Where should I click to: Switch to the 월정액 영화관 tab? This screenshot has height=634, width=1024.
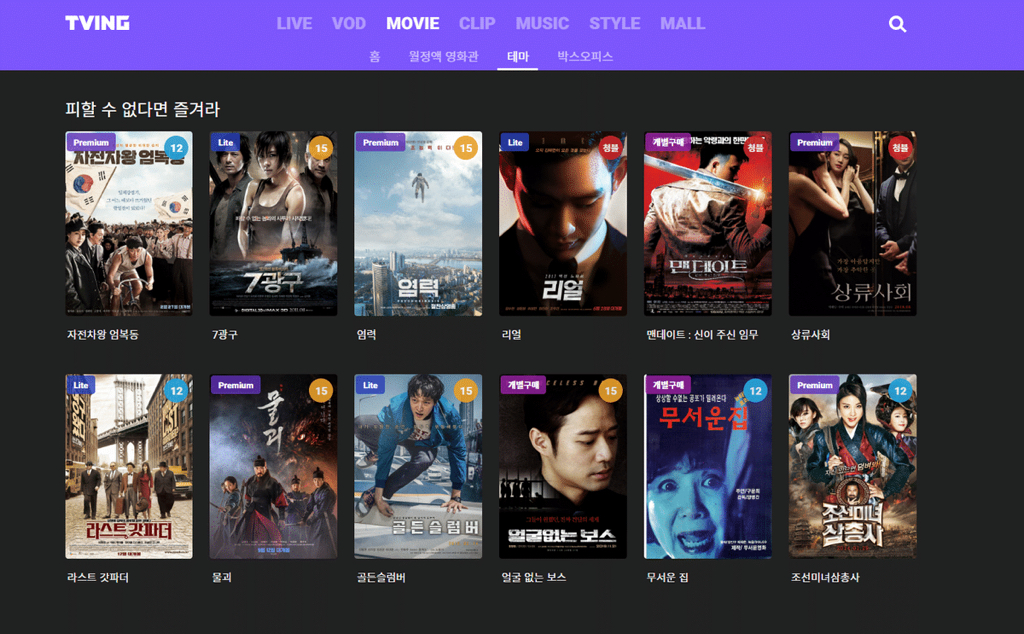click(x=443, y=56)
